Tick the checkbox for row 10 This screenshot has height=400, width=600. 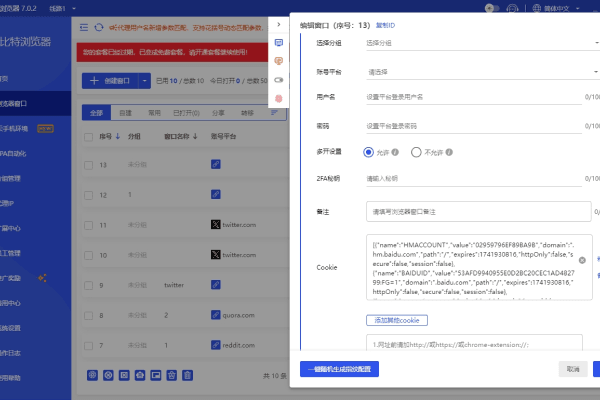(88, 255)
